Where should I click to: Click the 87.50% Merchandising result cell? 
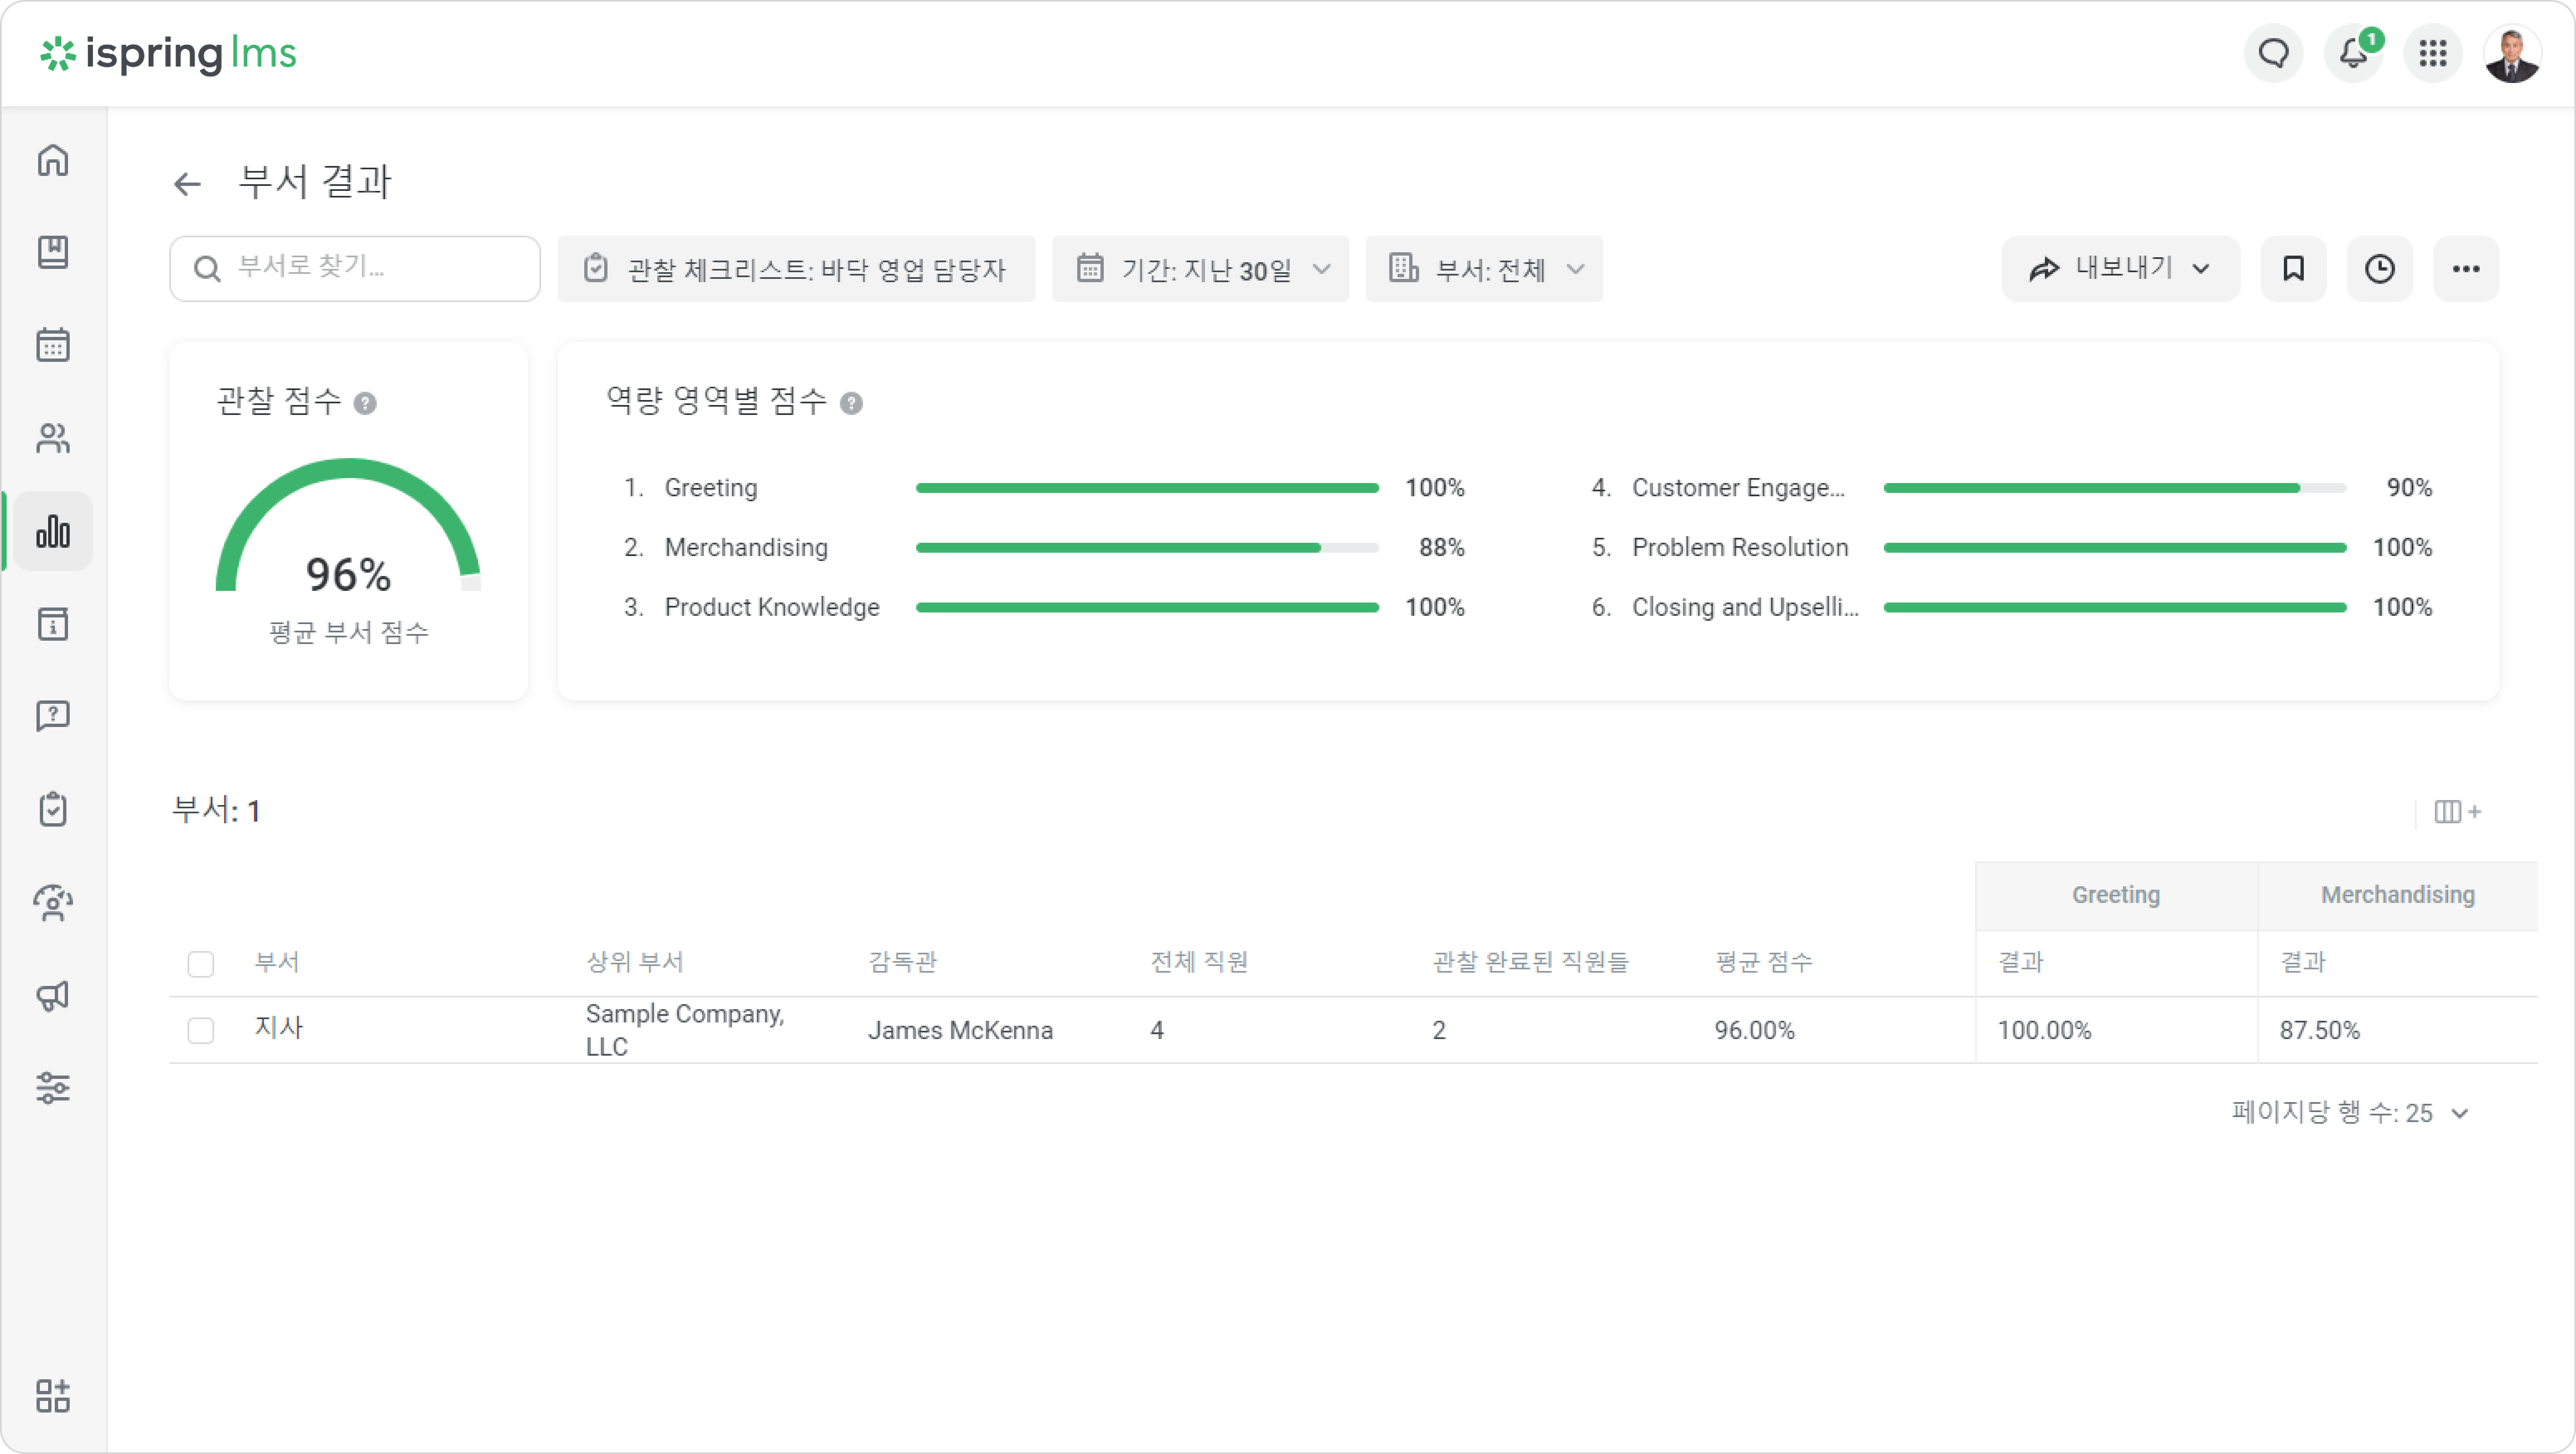[x=2320, y=1031]
